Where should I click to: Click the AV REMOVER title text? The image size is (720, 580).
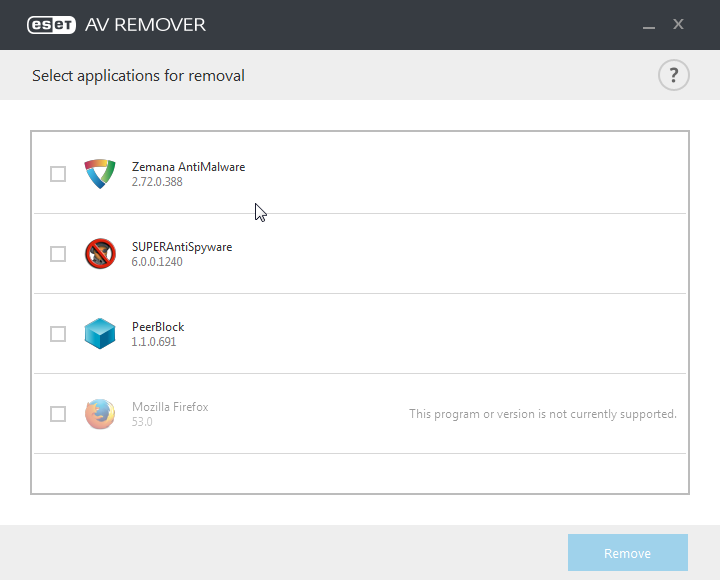coord(146,25)
